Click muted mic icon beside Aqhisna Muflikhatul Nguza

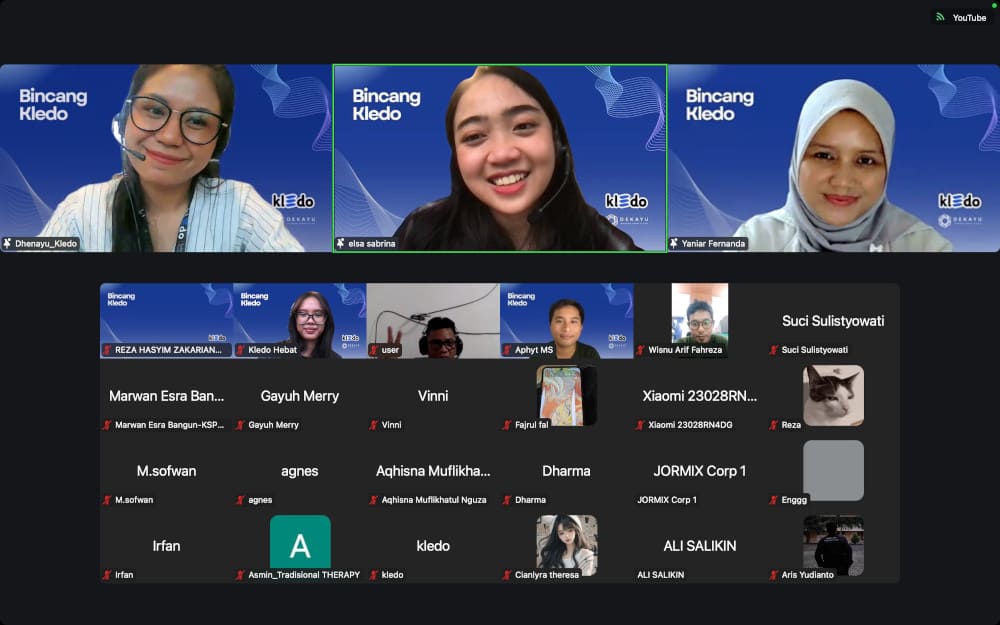pos(374,500)
